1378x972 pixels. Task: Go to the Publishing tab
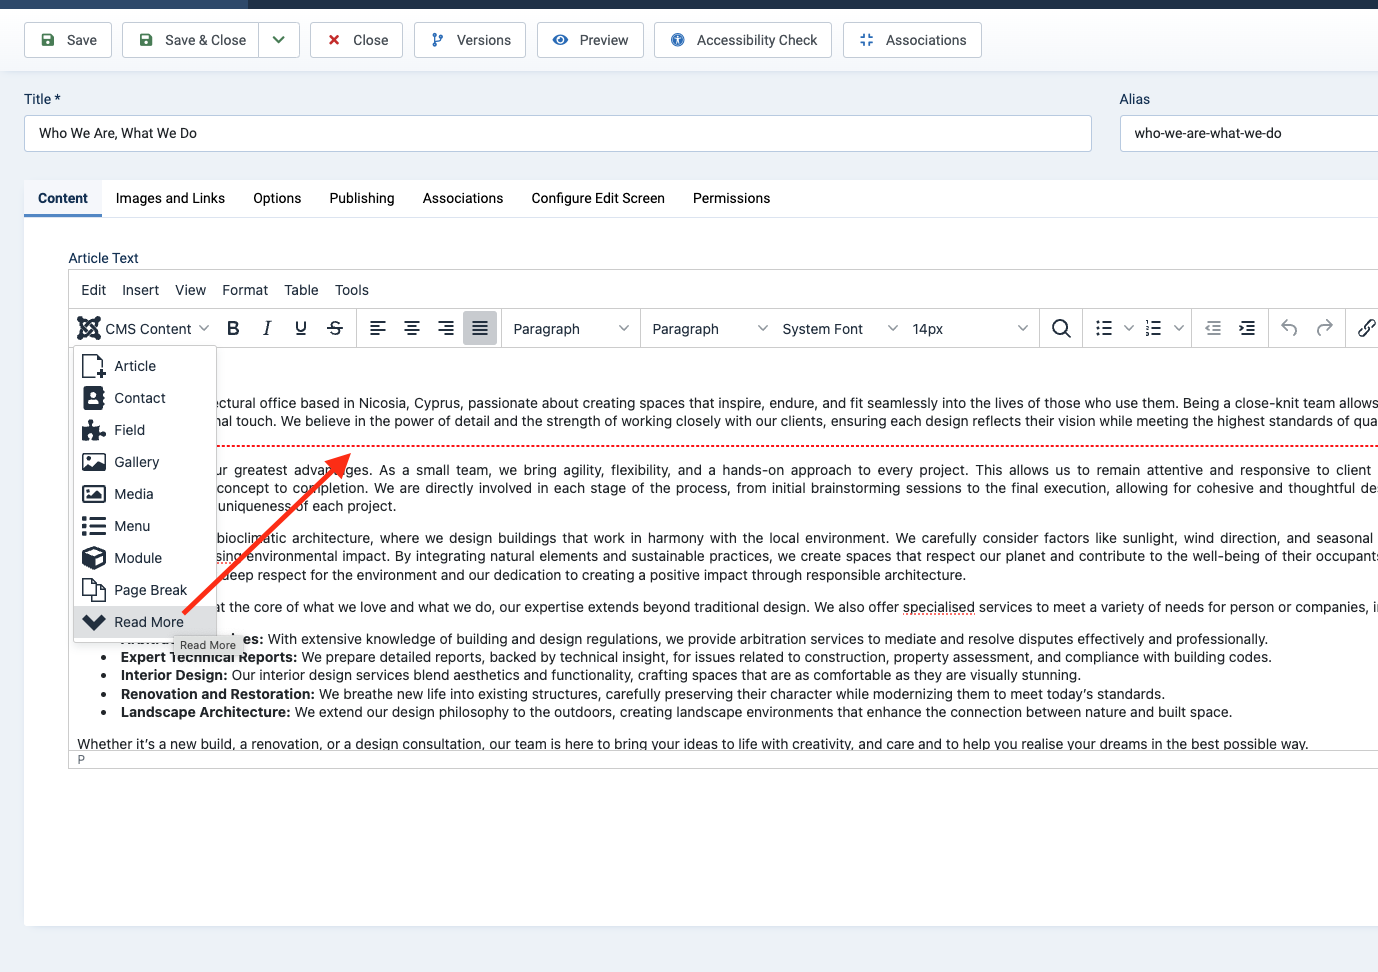[362, 198]
